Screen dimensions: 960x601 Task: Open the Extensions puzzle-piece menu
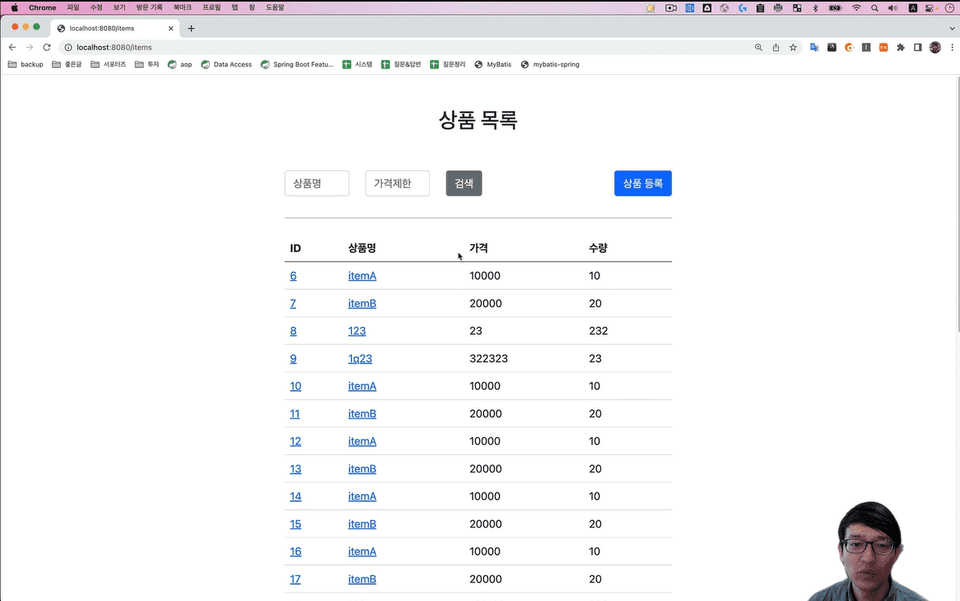click(901, 47)
